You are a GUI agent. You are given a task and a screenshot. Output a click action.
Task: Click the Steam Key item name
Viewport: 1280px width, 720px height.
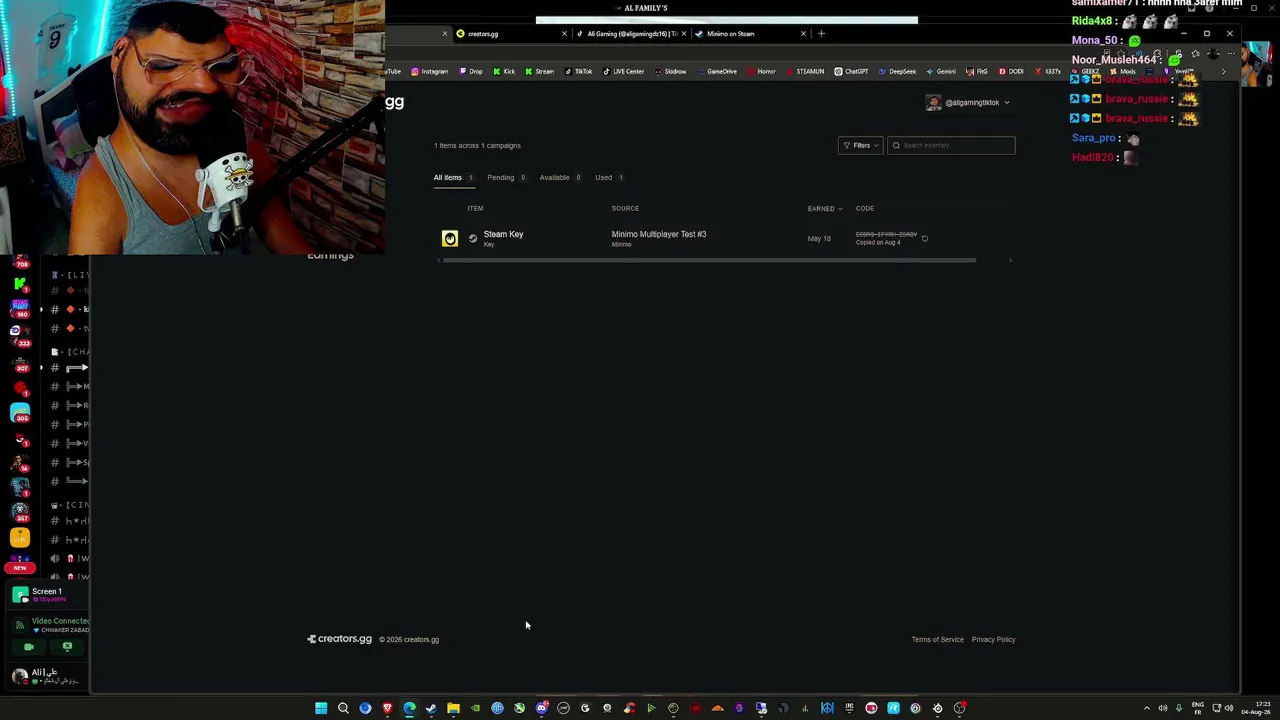click(503, 234)
